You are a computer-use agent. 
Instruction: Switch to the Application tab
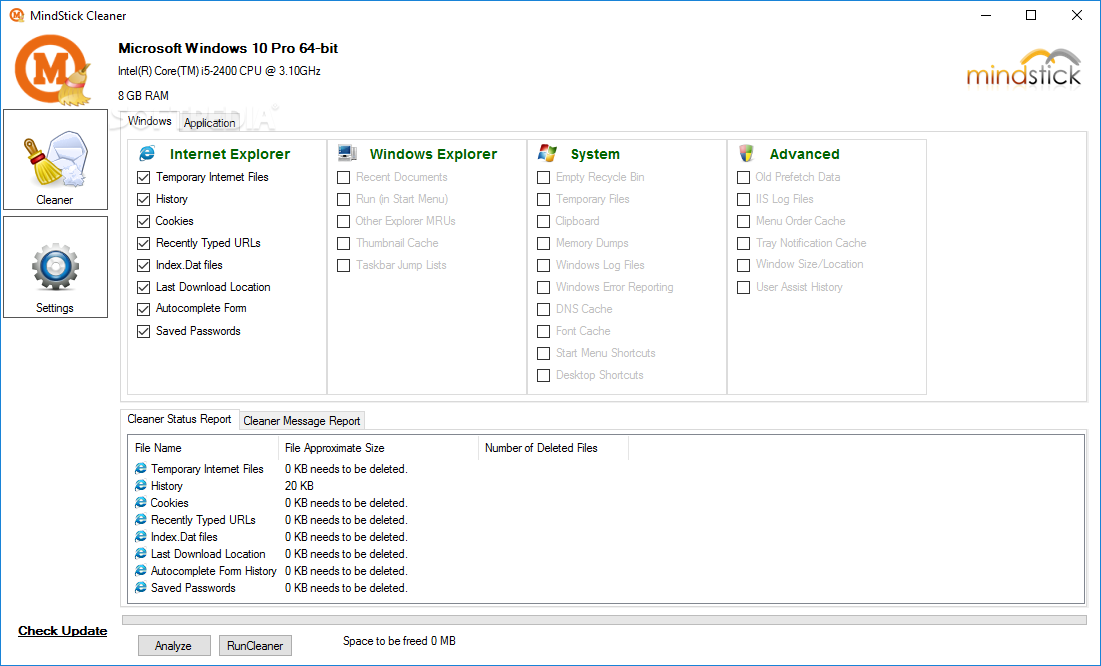(x=209, y=122)
